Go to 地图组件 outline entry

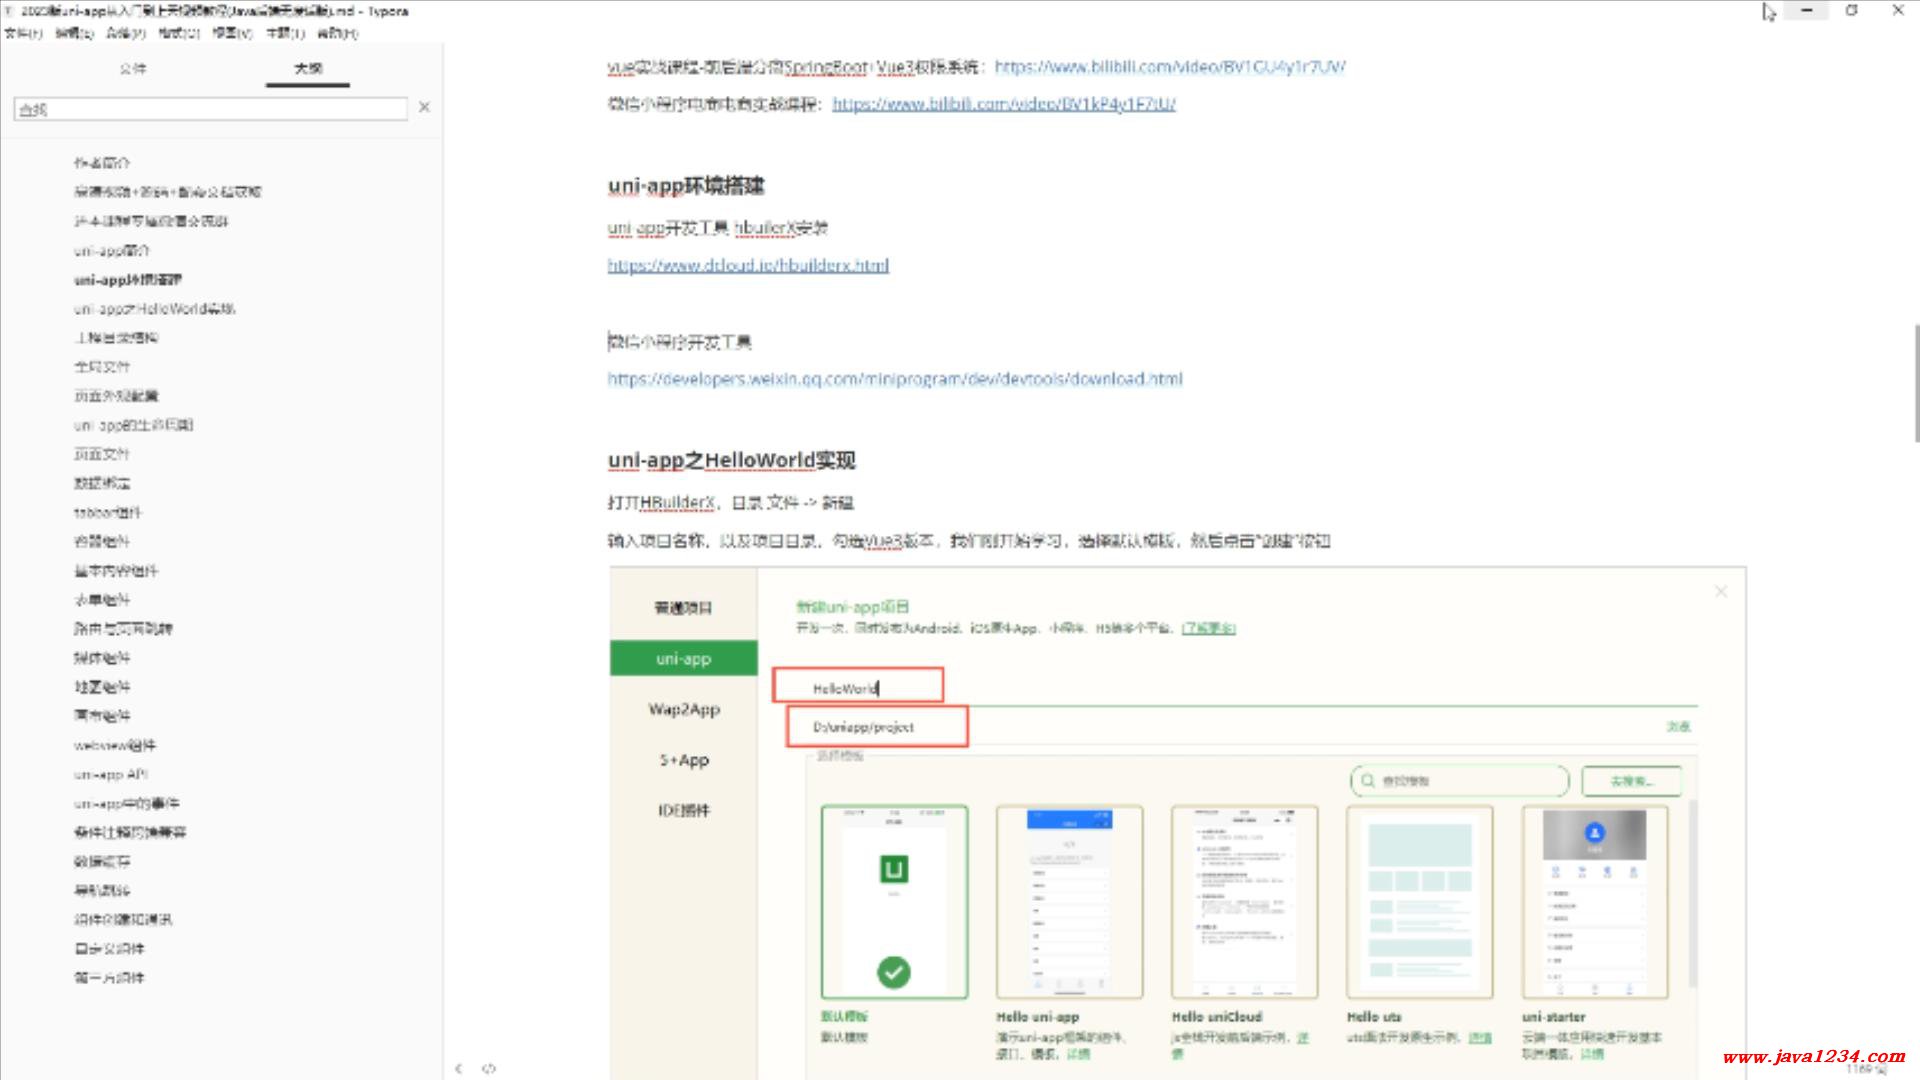[102, 686]
